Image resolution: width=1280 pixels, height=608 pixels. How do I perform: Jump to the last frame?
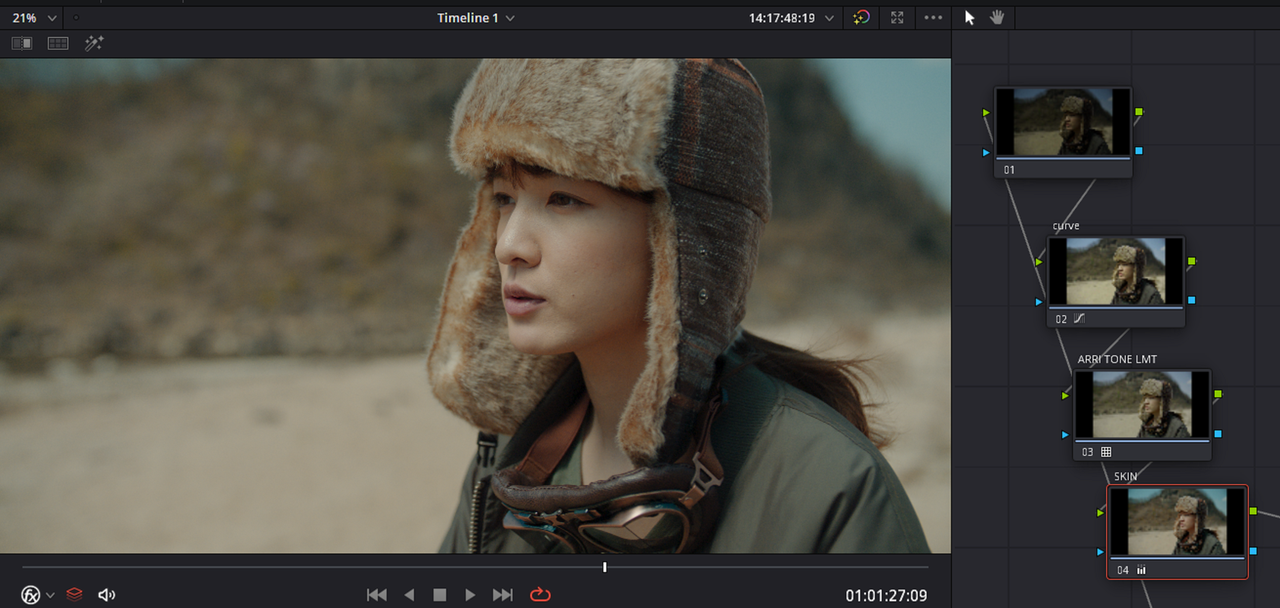click(x=503, y=595)
